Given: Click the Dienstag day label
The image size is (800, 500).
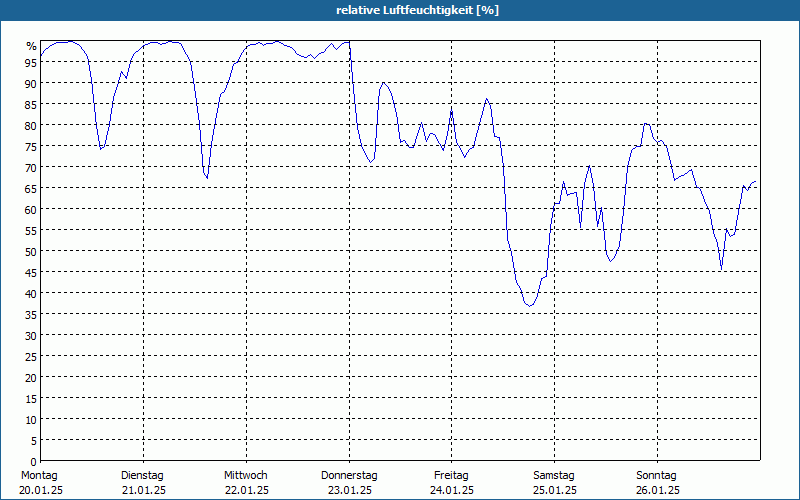Looking at the screenshot, I should pos(142,475).
